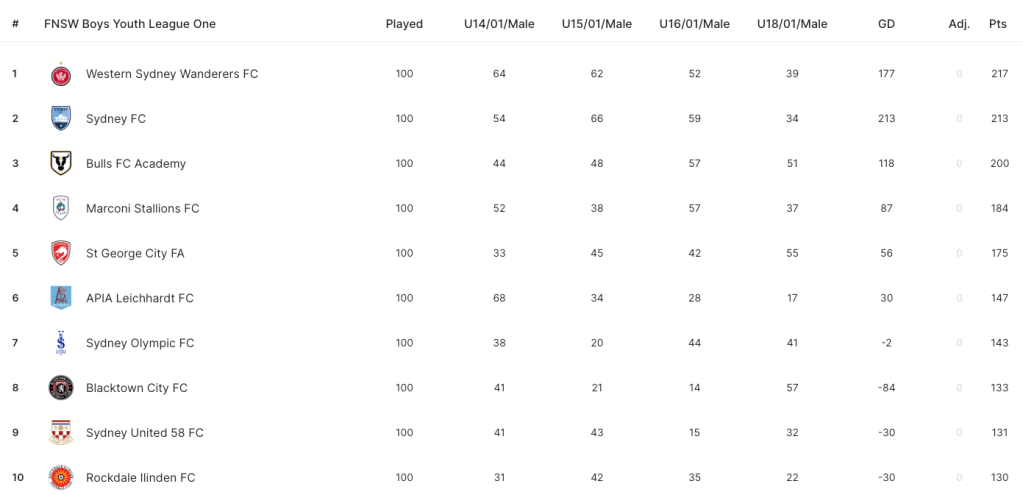Click the Sydney United 58 FC crest
Viewport: 1023px width, 495px height.
pyautogui.click(x=61, y=432)
